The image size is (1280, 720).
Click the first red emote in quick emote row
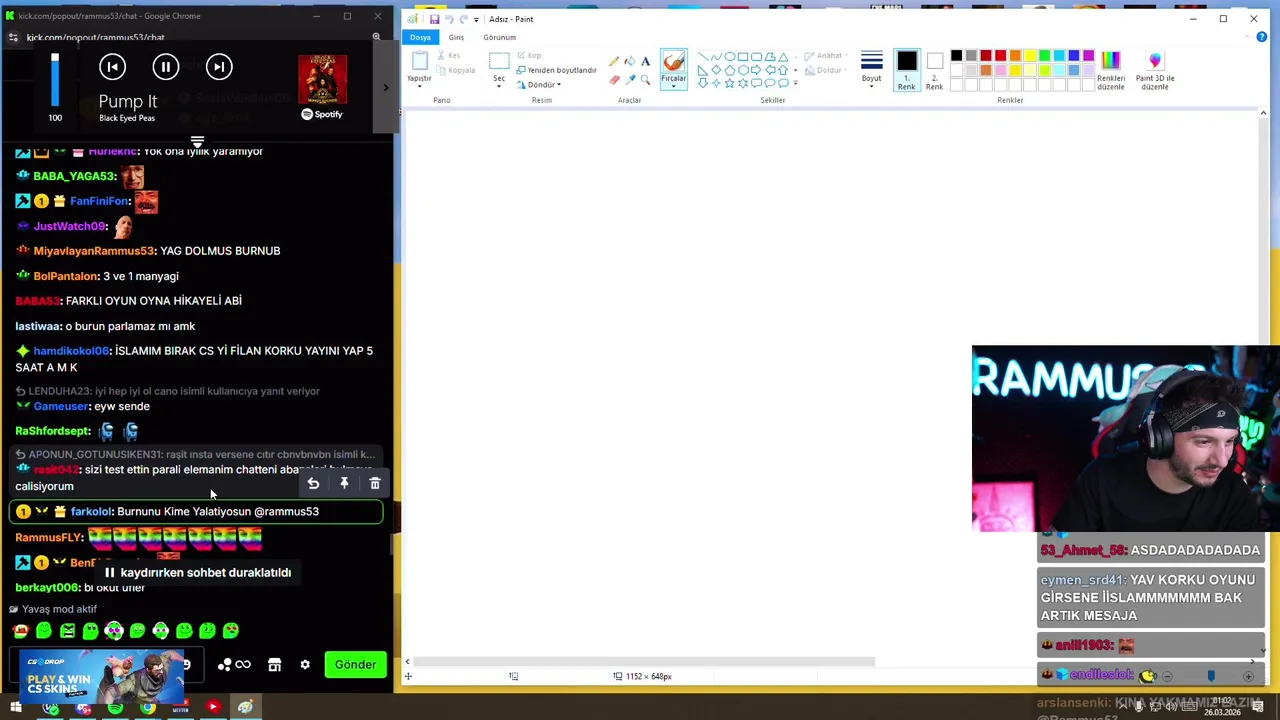pos(20,631)
